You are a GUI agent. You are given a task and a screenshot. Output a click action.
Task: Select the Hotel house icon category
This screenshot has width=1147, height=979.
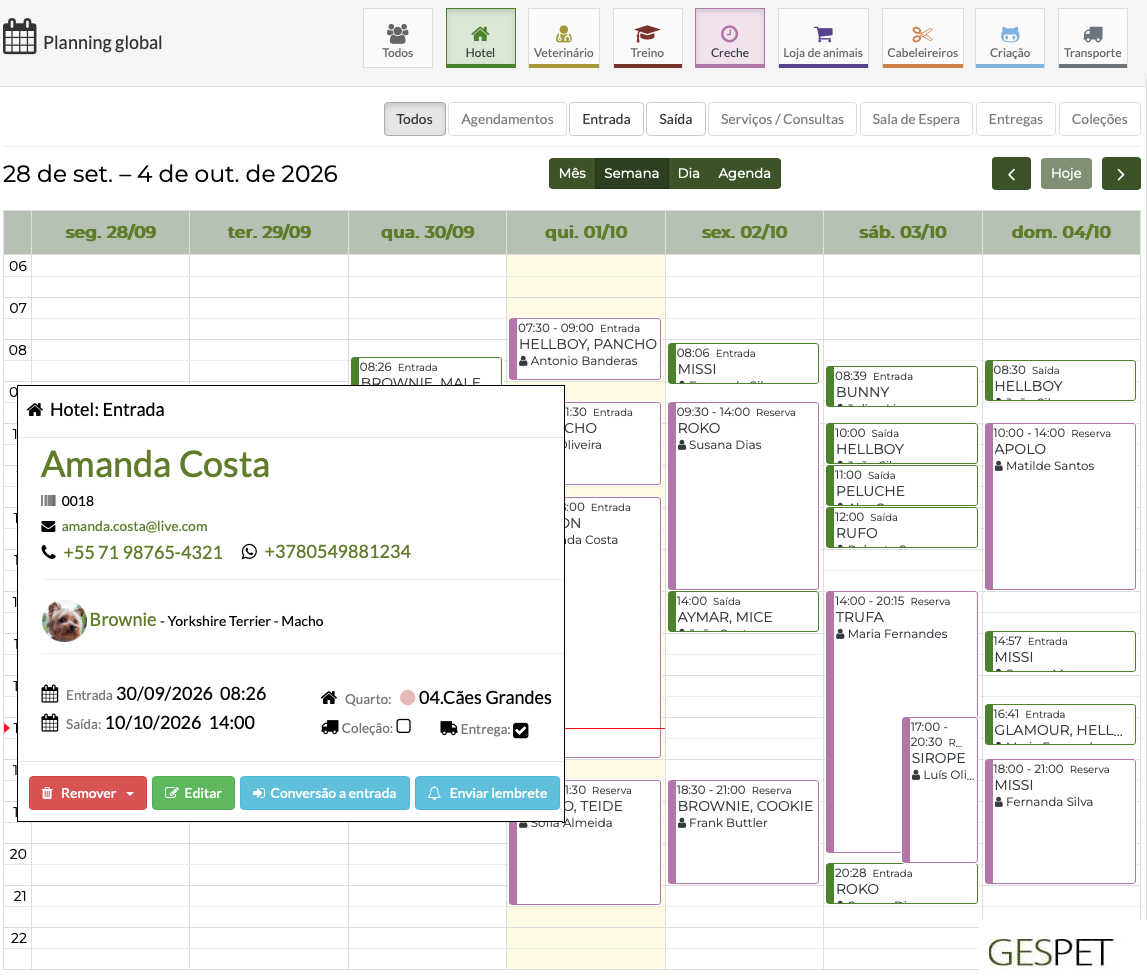tap(481, 38)
